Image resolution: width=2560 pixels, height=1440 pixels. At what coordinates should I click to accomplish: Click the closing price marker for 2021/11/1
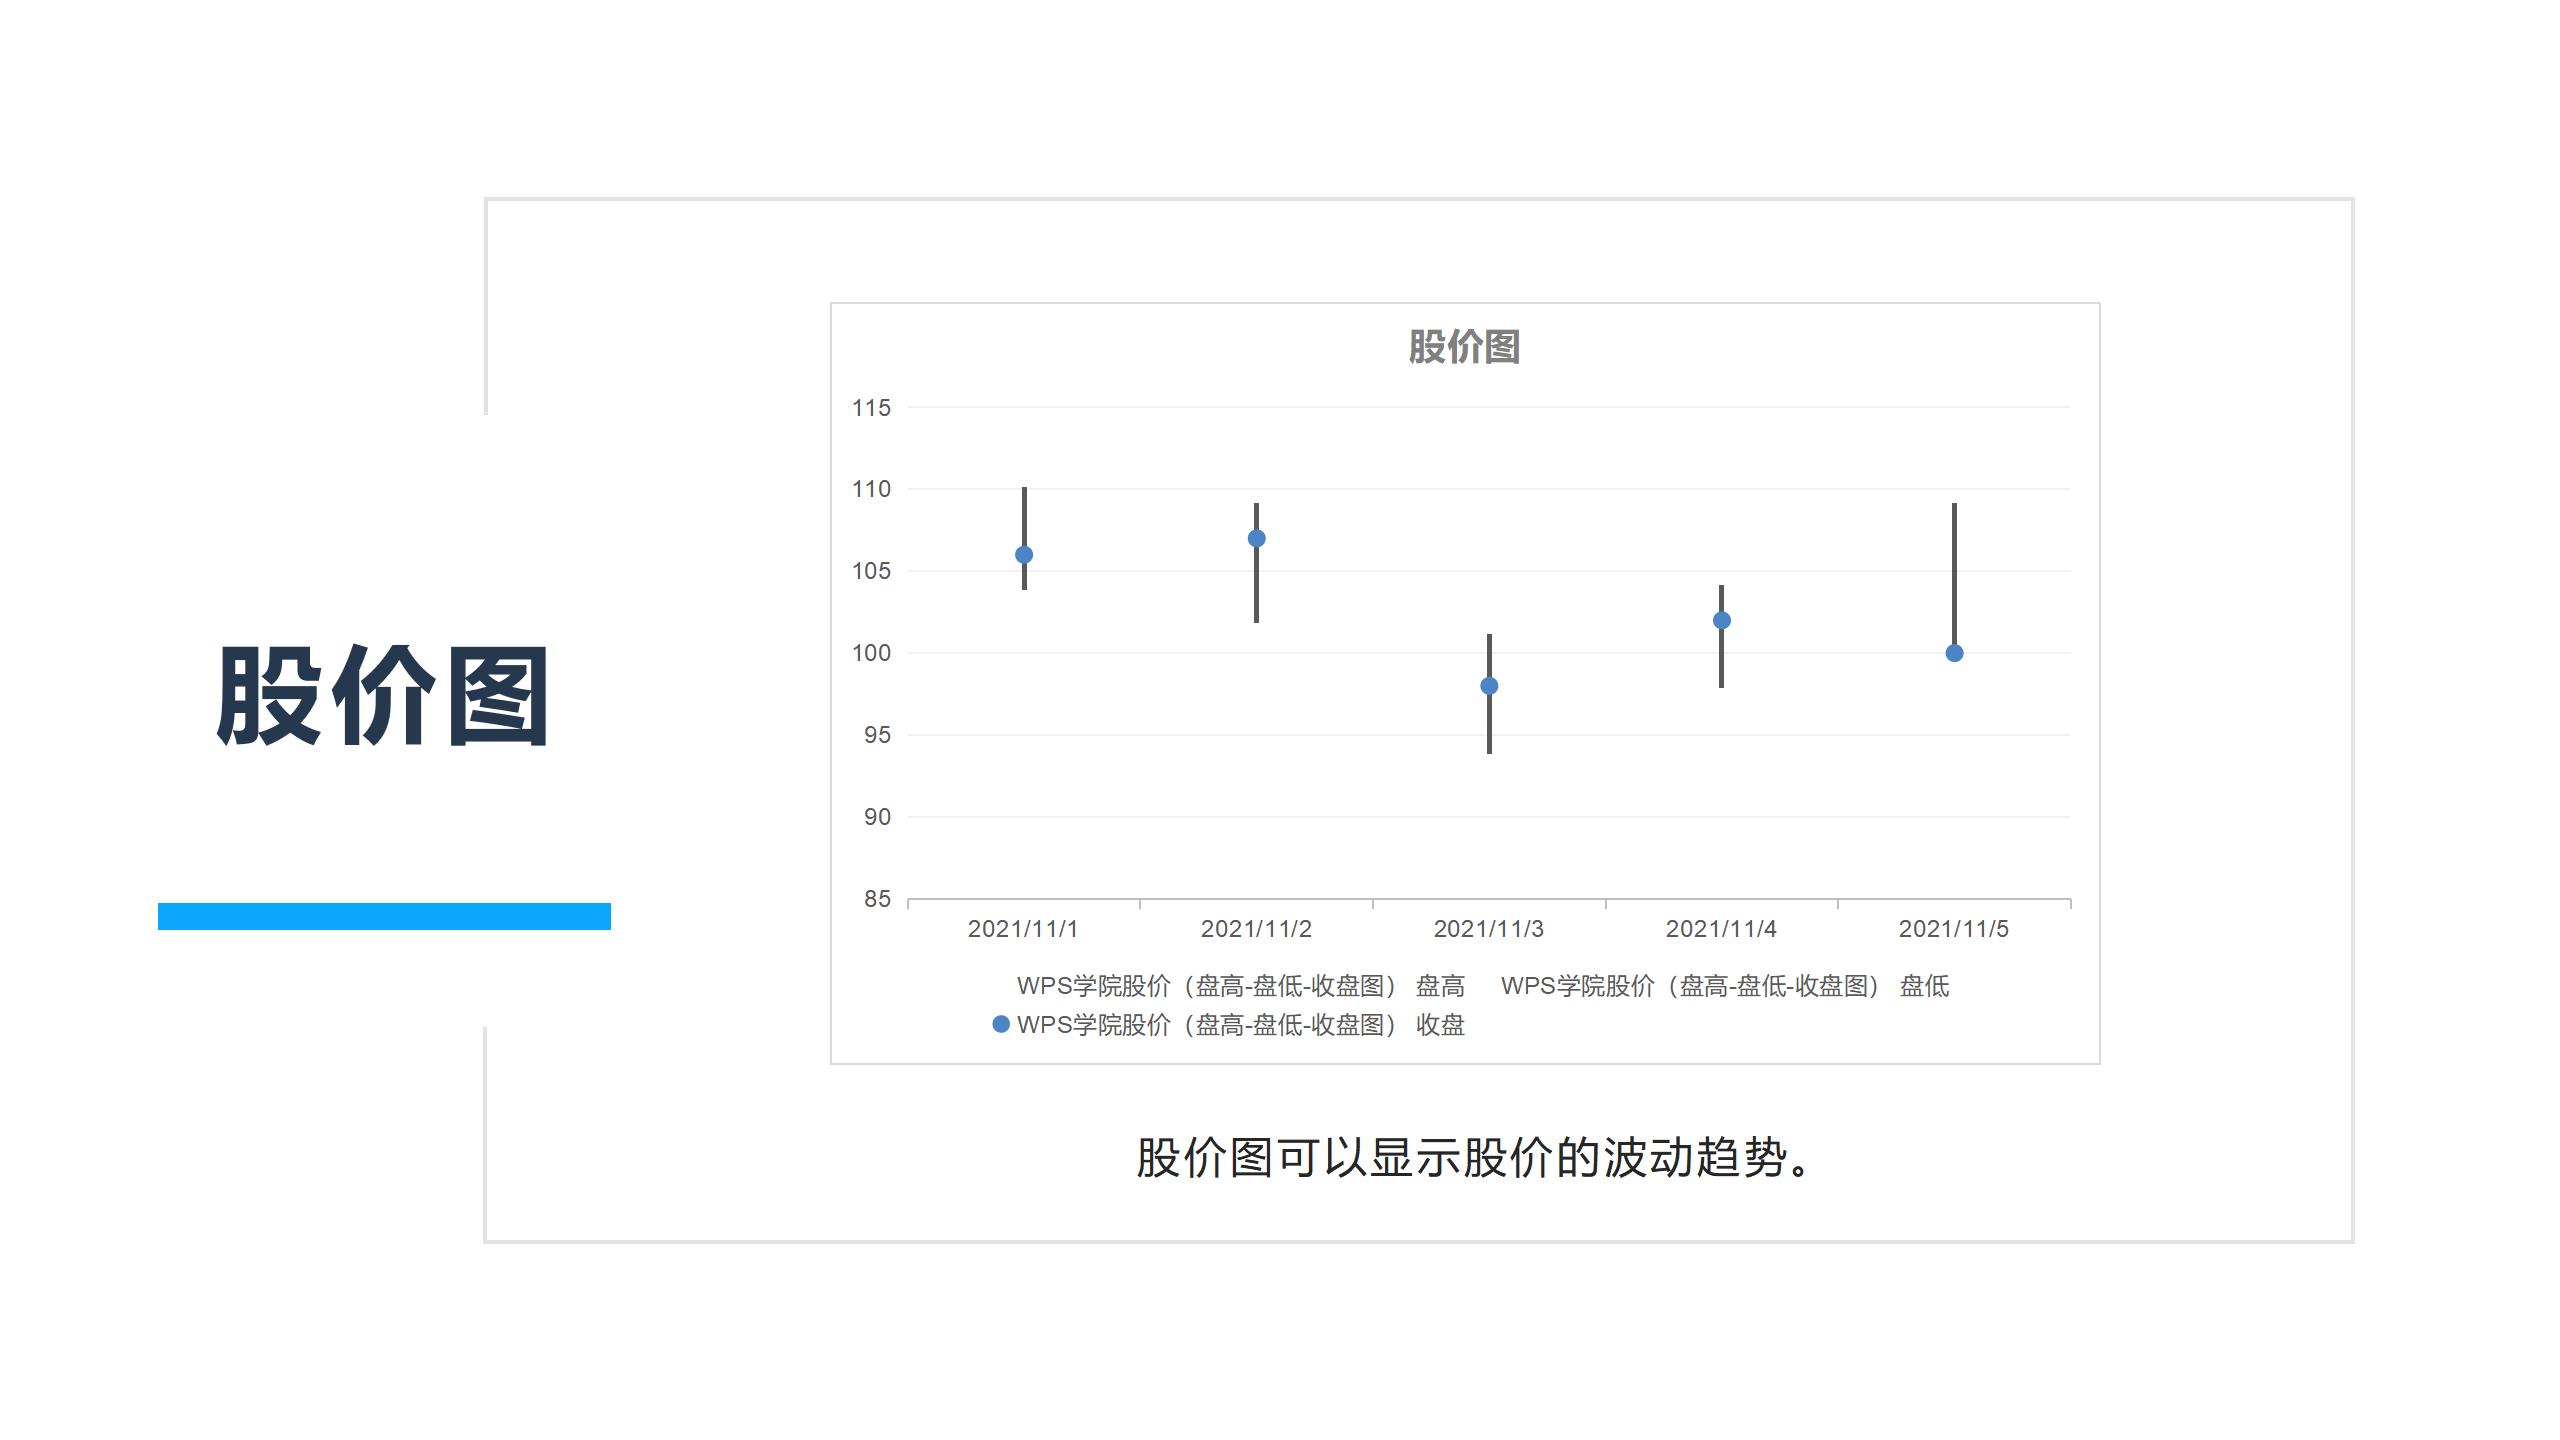[x=1024, y=555]
